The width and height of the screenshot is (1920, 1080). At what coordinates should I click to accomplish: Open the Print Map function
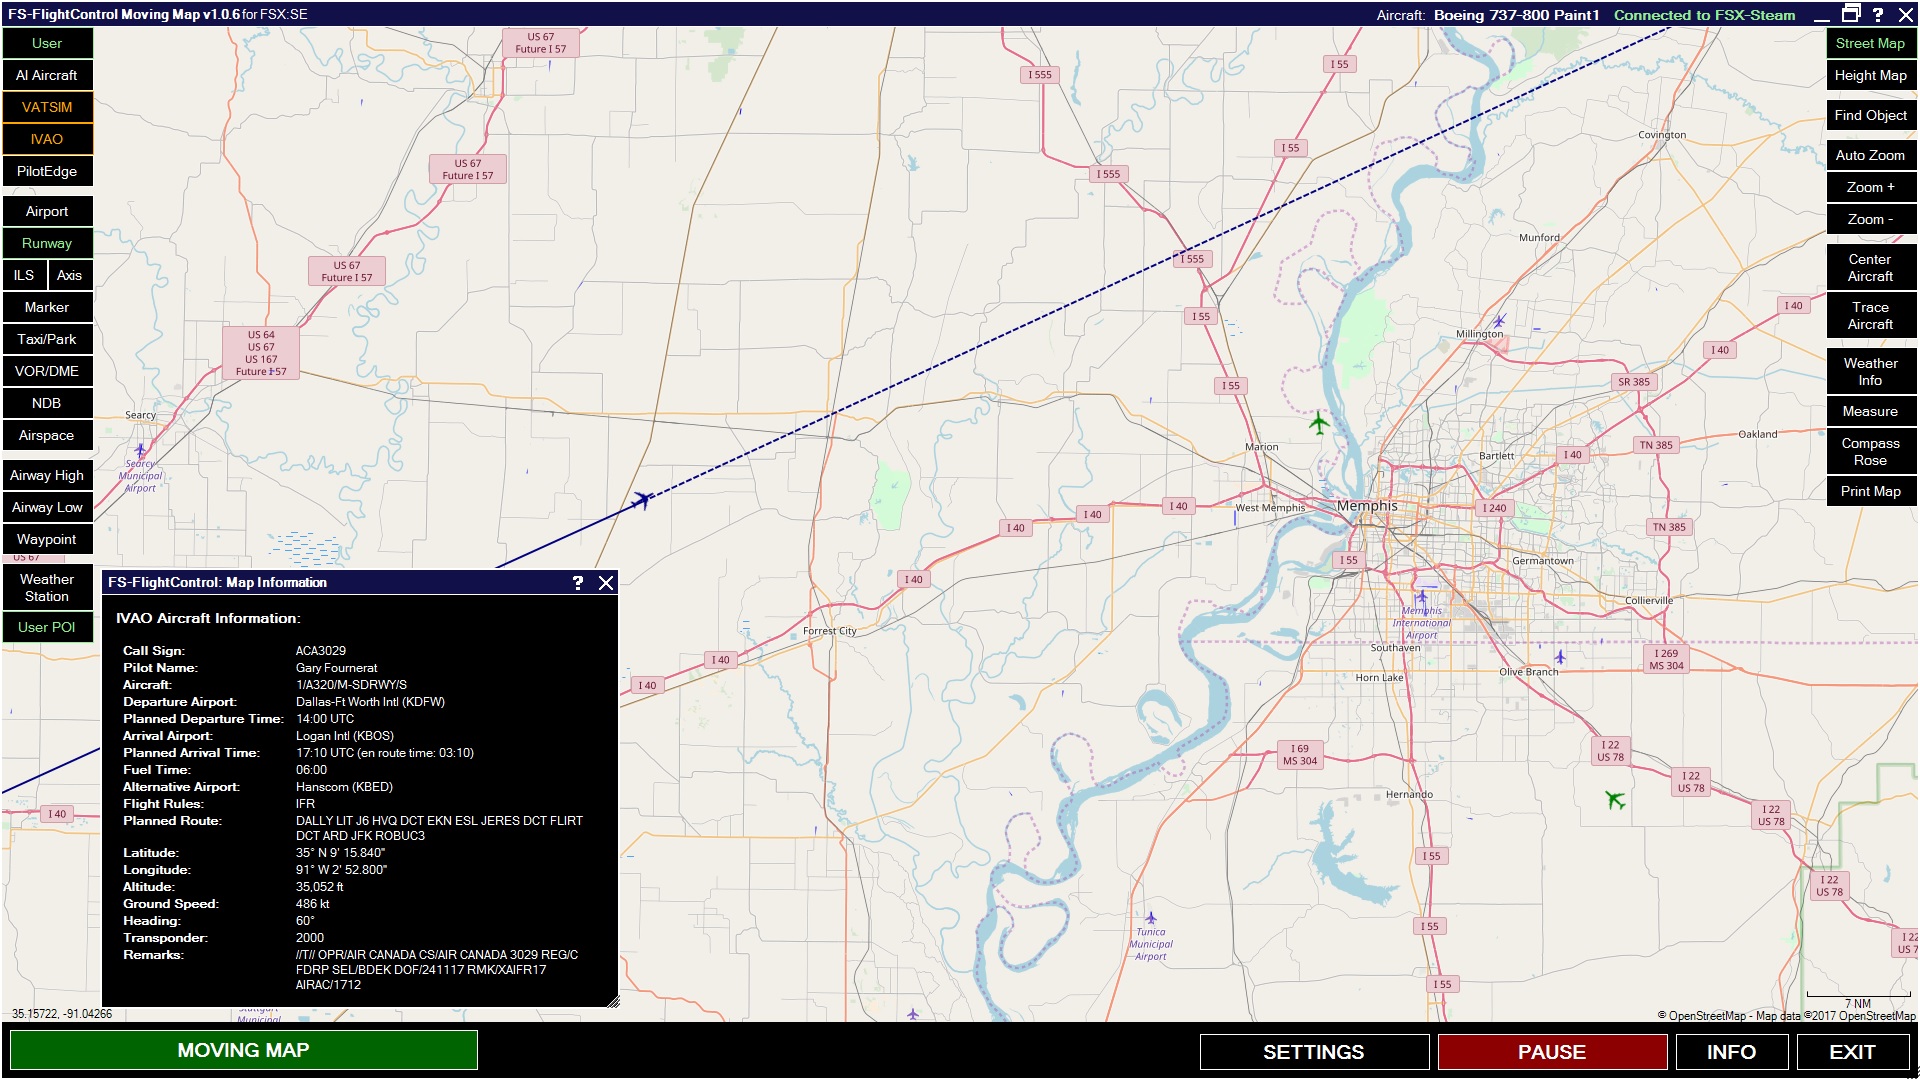[x=1869, y=491]
